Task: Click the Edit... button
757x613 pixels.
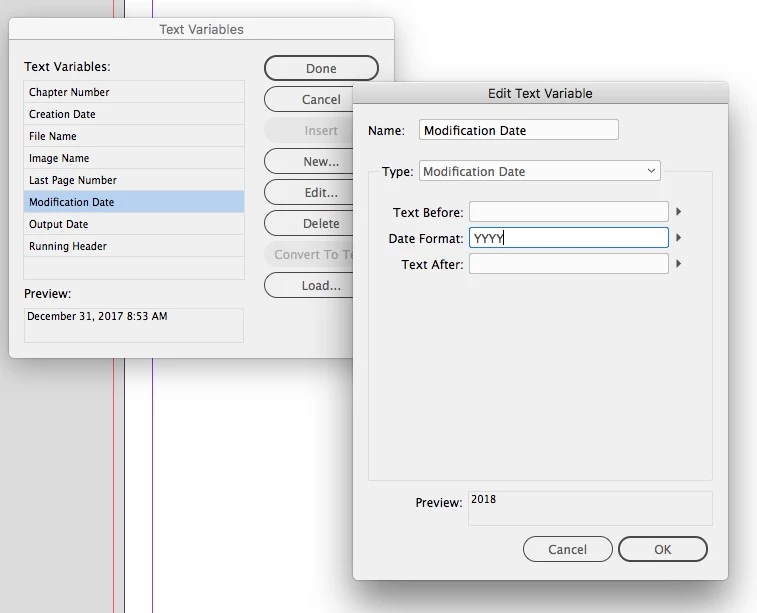Action: (309, 193)
